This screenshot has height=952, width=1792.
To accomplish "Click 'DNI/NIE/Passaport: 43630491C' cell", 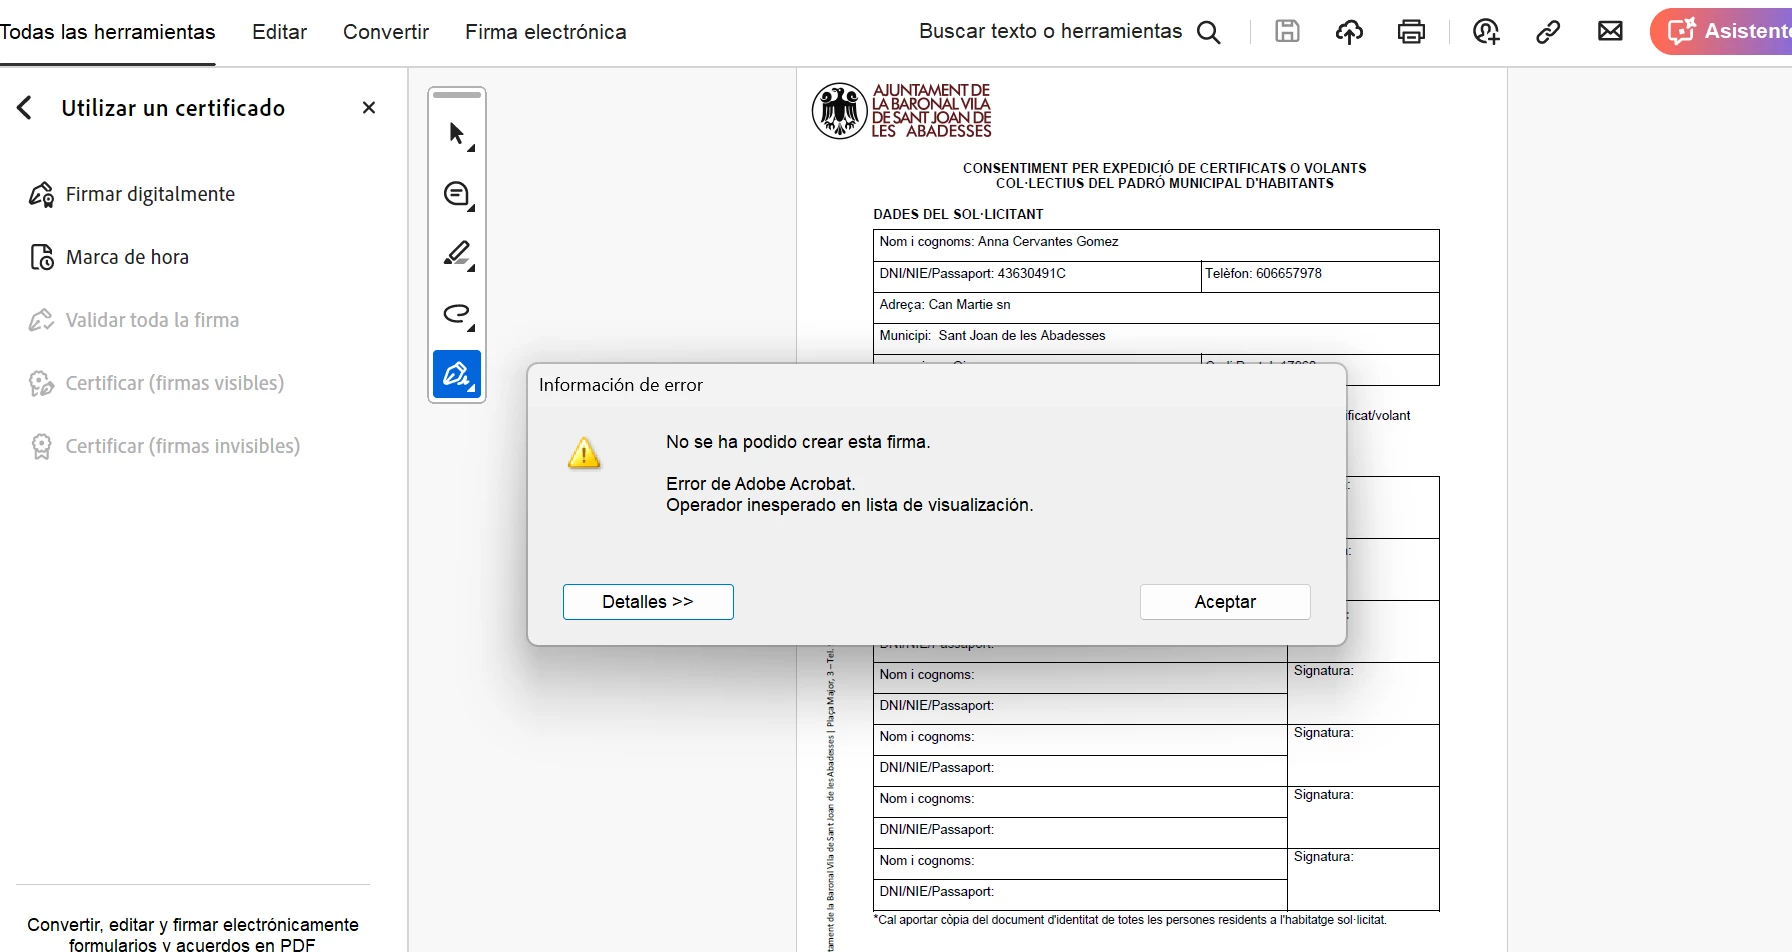I will (x=1037, y=277).
